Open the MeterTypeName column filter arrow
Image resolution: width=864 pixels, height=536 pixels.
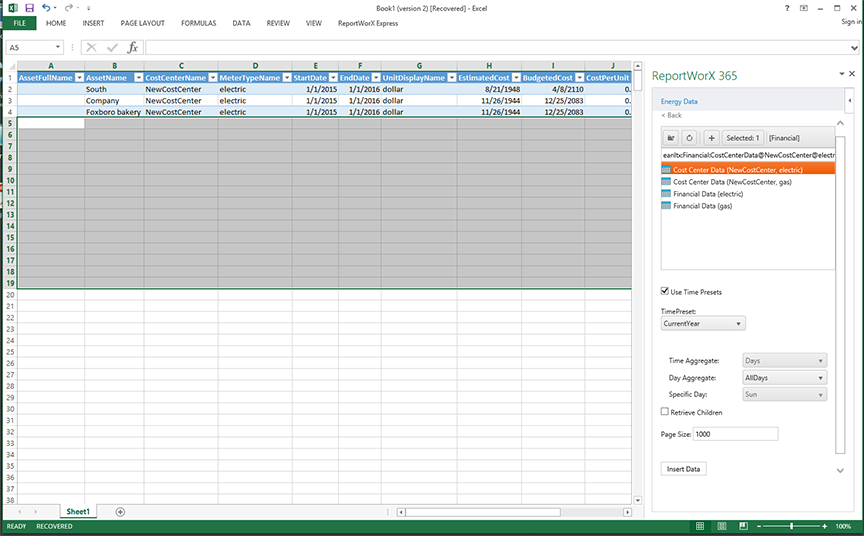coord(285,77)
